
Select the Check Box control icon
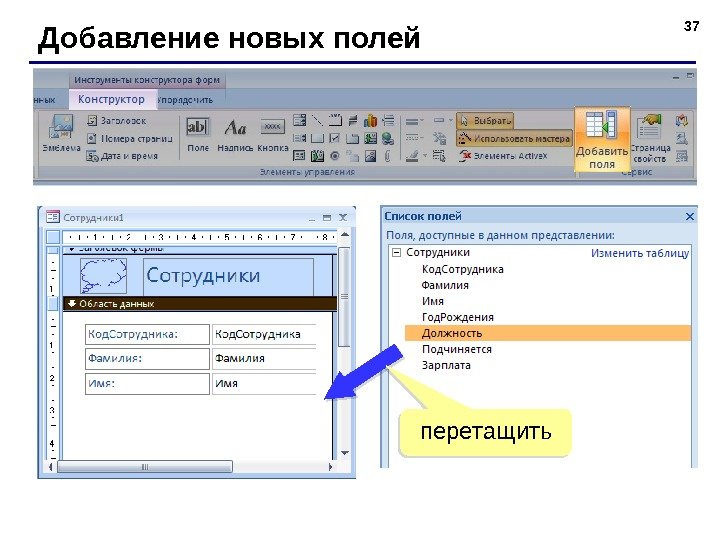point(335,138)
